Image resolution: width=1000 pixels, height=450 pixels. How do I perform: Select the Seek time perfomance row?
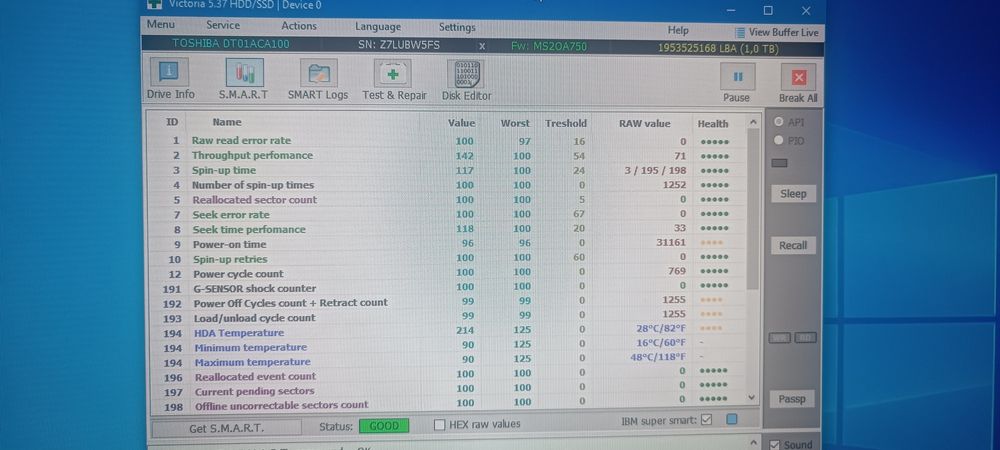click(x=449, y=229)
